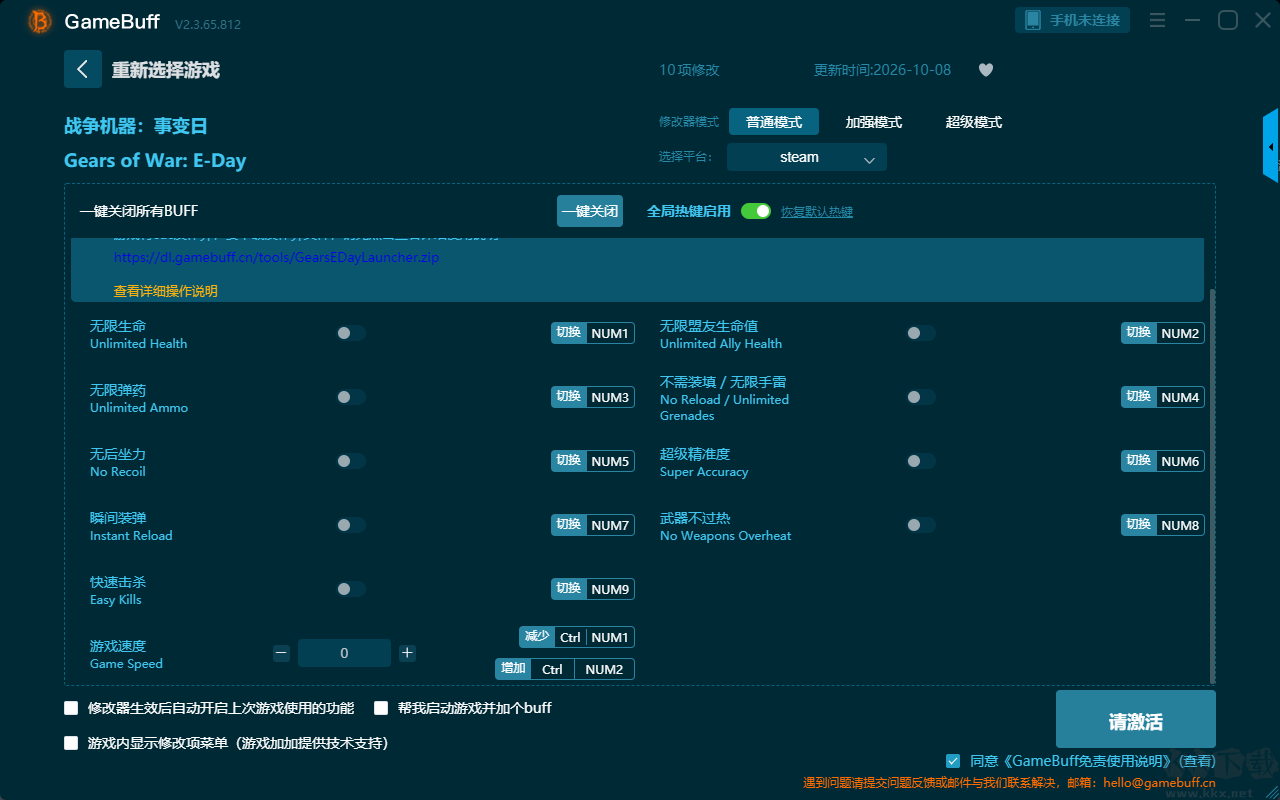The height and width of the screenshot is (800, 1280).
Task: Click NUM1 hotkey for Unlimited Health
Action: [x=610, y=333]
